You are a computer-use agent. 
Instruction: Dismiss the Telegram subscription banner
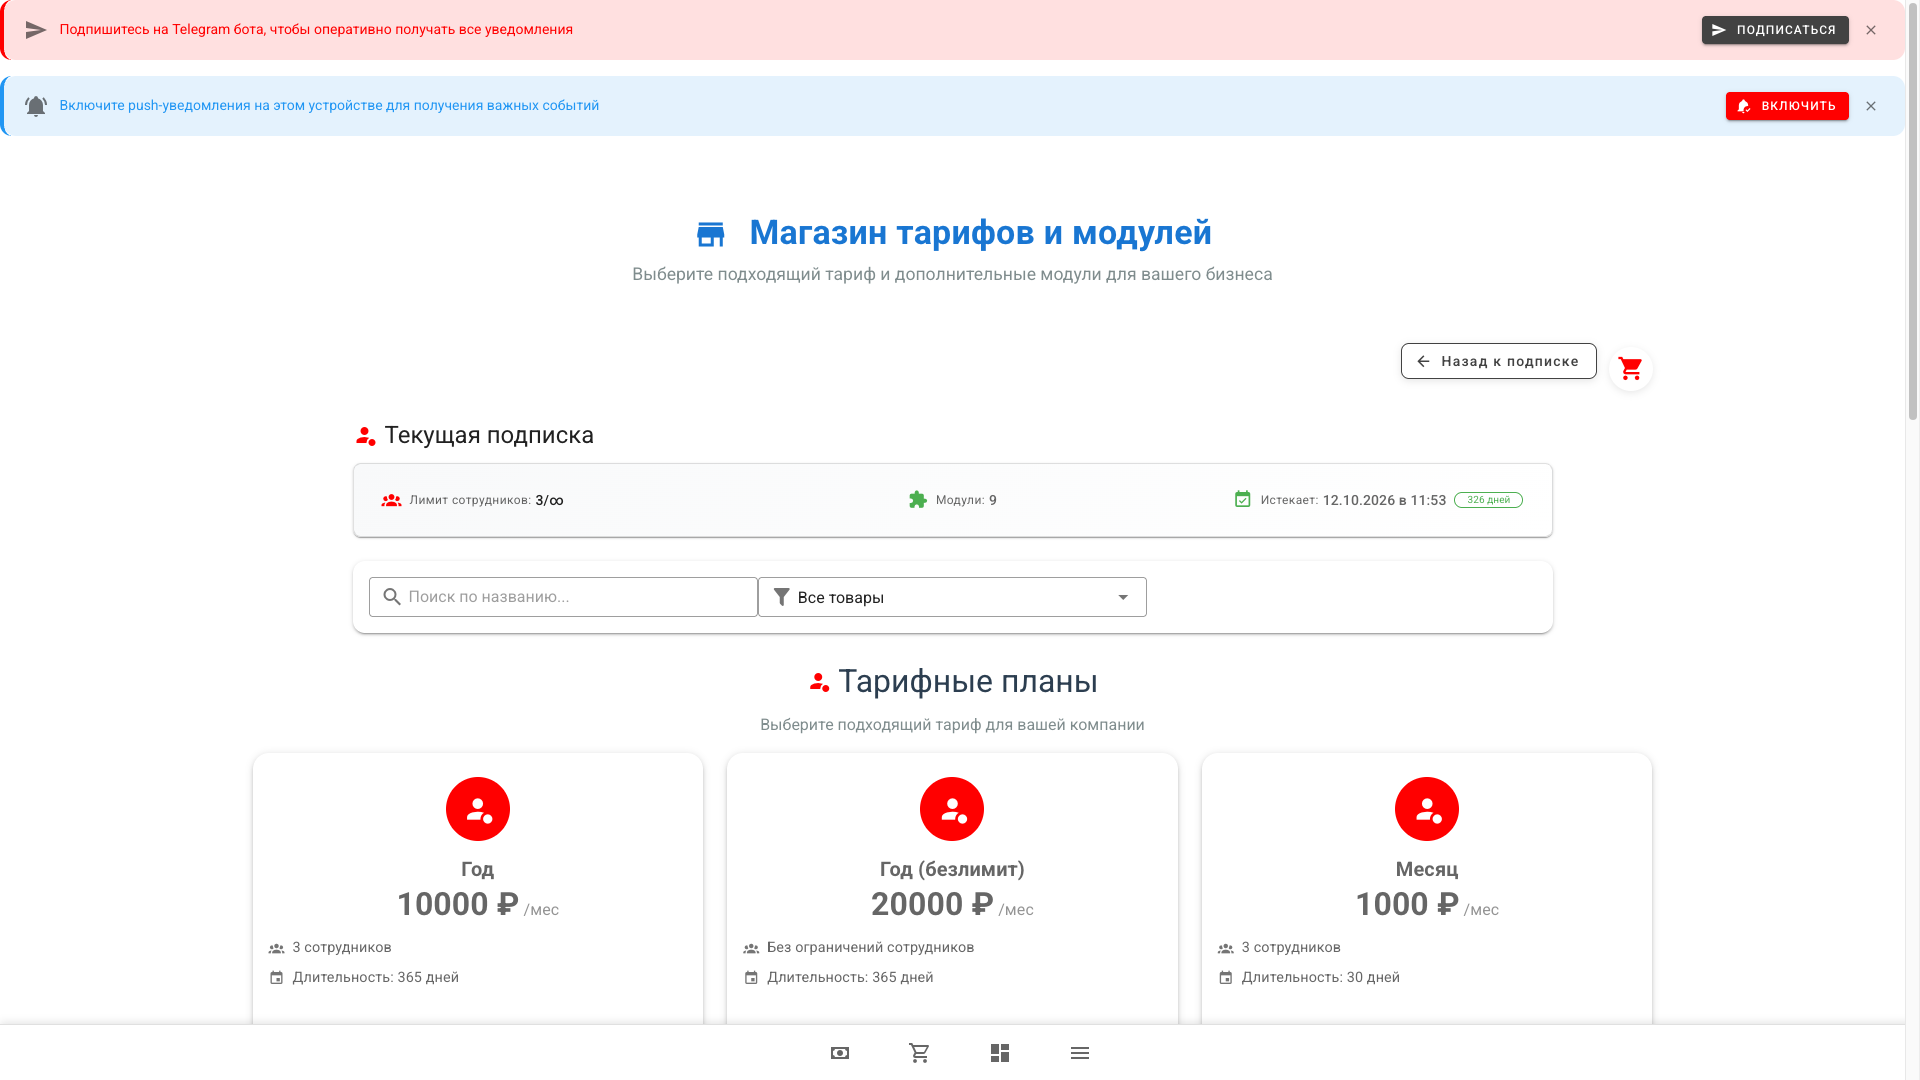(1871, 29)
